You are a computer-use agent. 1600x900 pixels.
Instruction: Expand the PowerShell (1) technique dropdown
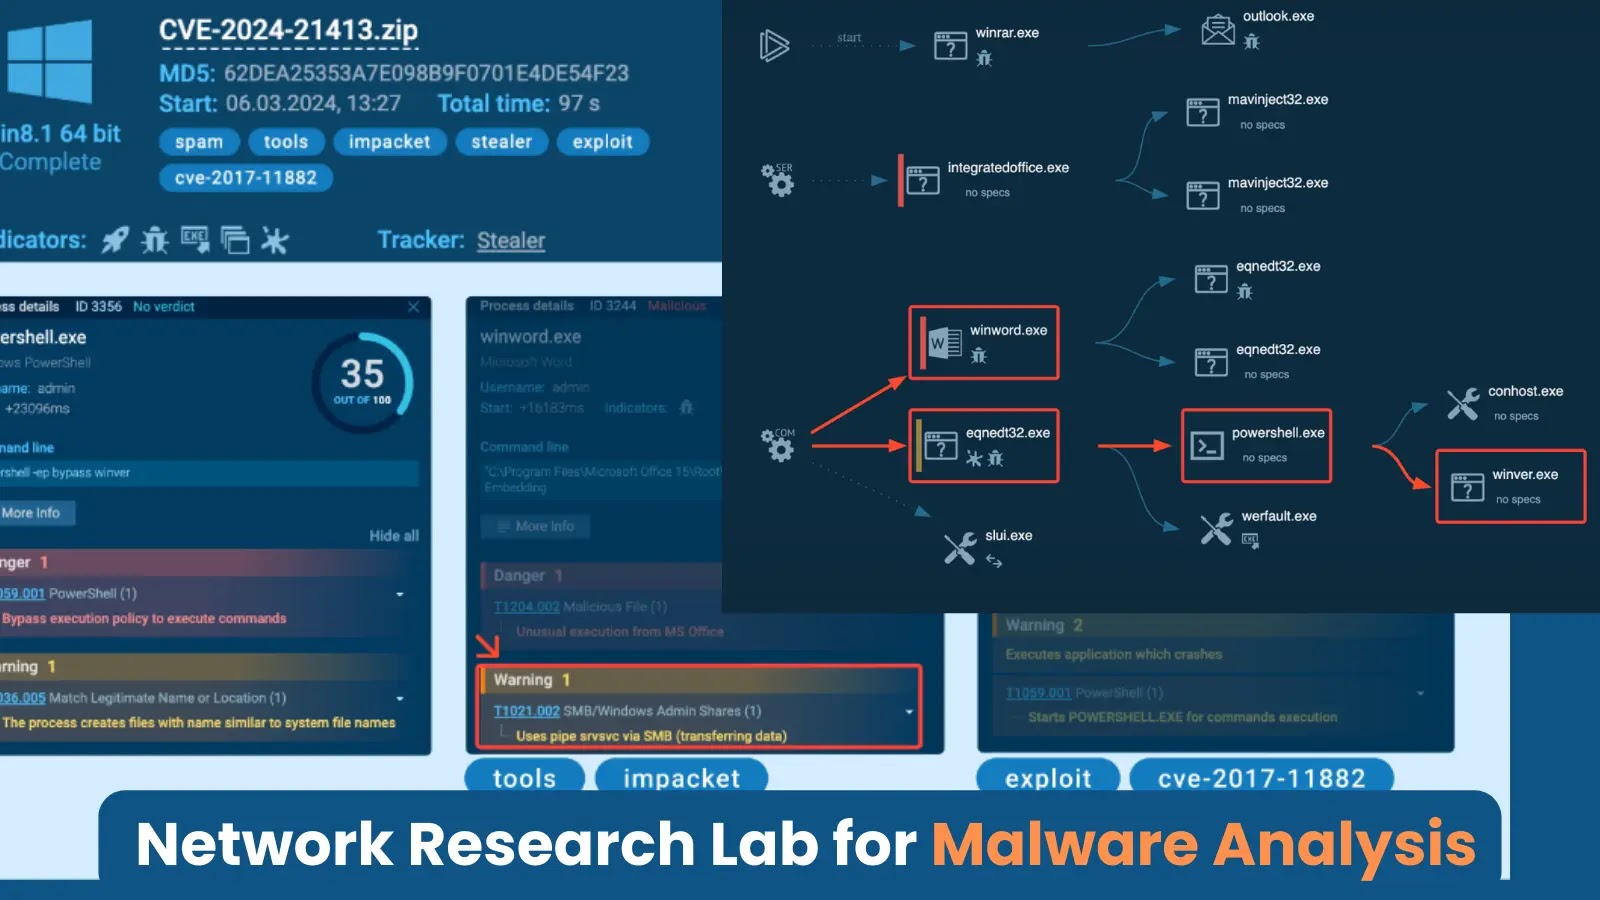[400, 594]
